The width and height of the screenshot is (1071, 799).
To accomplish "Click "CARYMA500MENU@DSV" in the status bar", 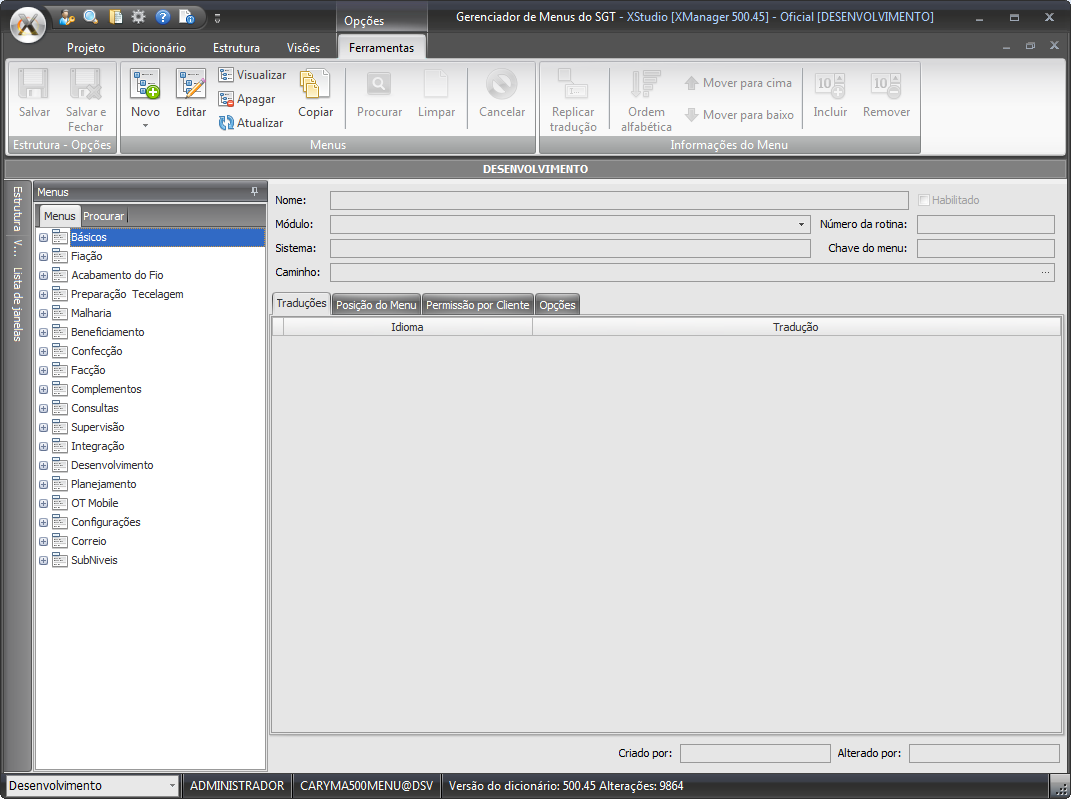I will click(x=367, y=786).
